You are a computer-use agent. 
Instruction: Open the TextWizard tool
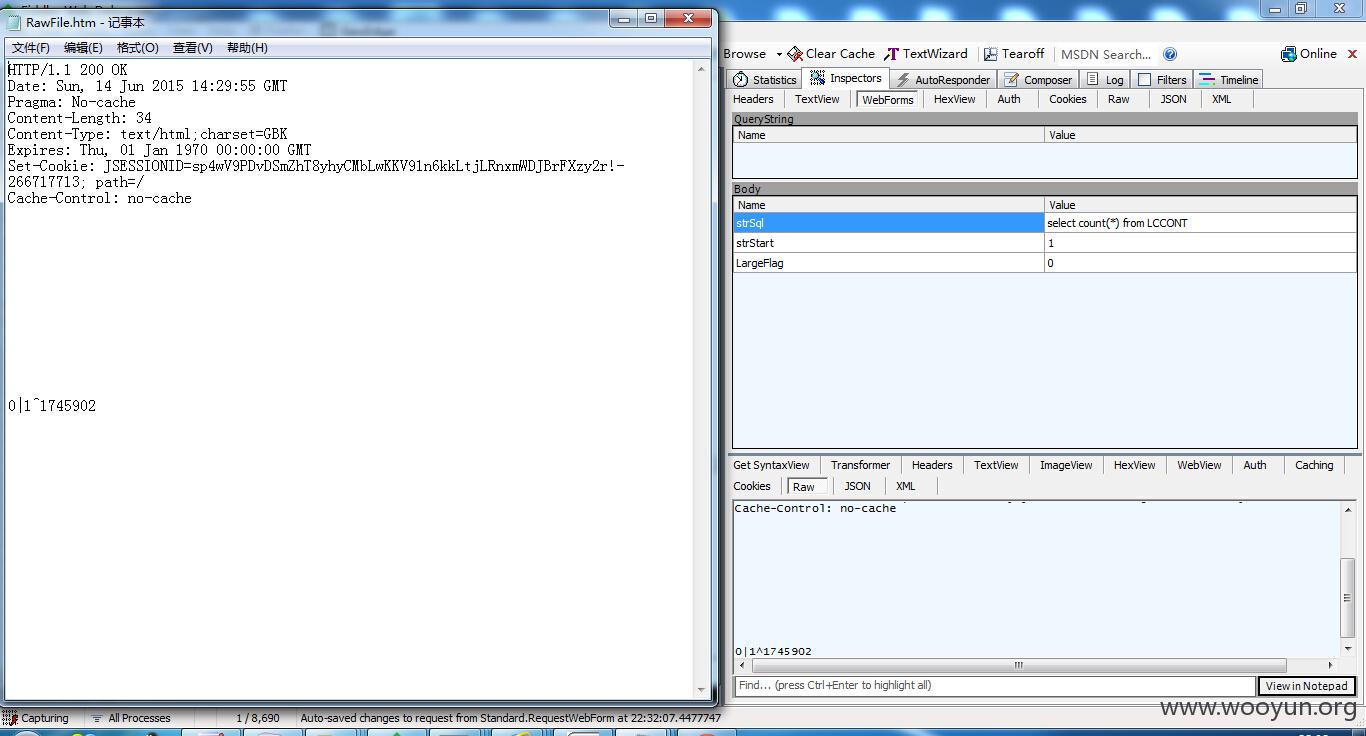(x=926, y=54)
